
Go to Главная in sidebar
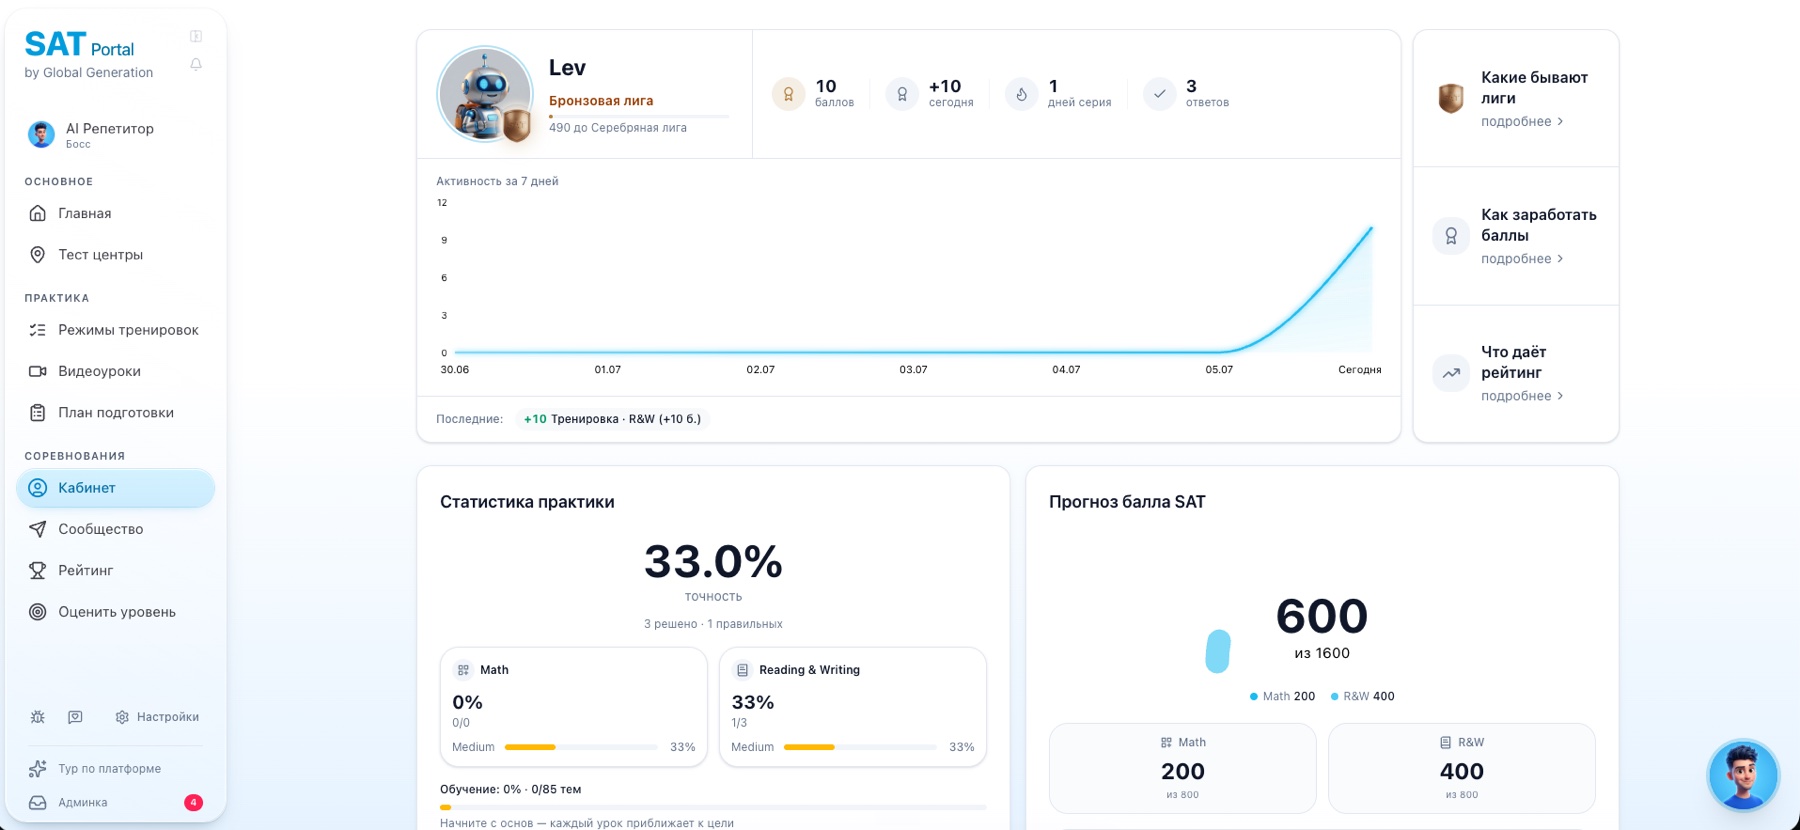click(116, 213)
